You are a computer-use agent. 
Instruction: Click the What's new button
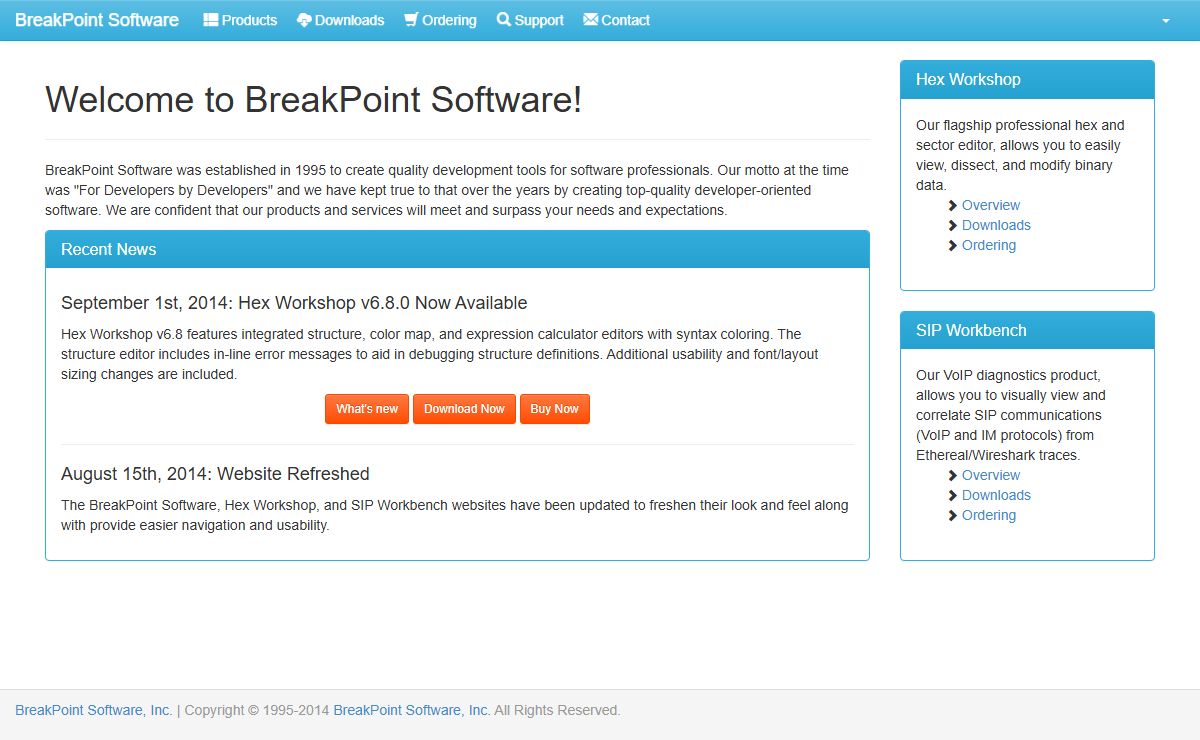click(x=367, y=409)
